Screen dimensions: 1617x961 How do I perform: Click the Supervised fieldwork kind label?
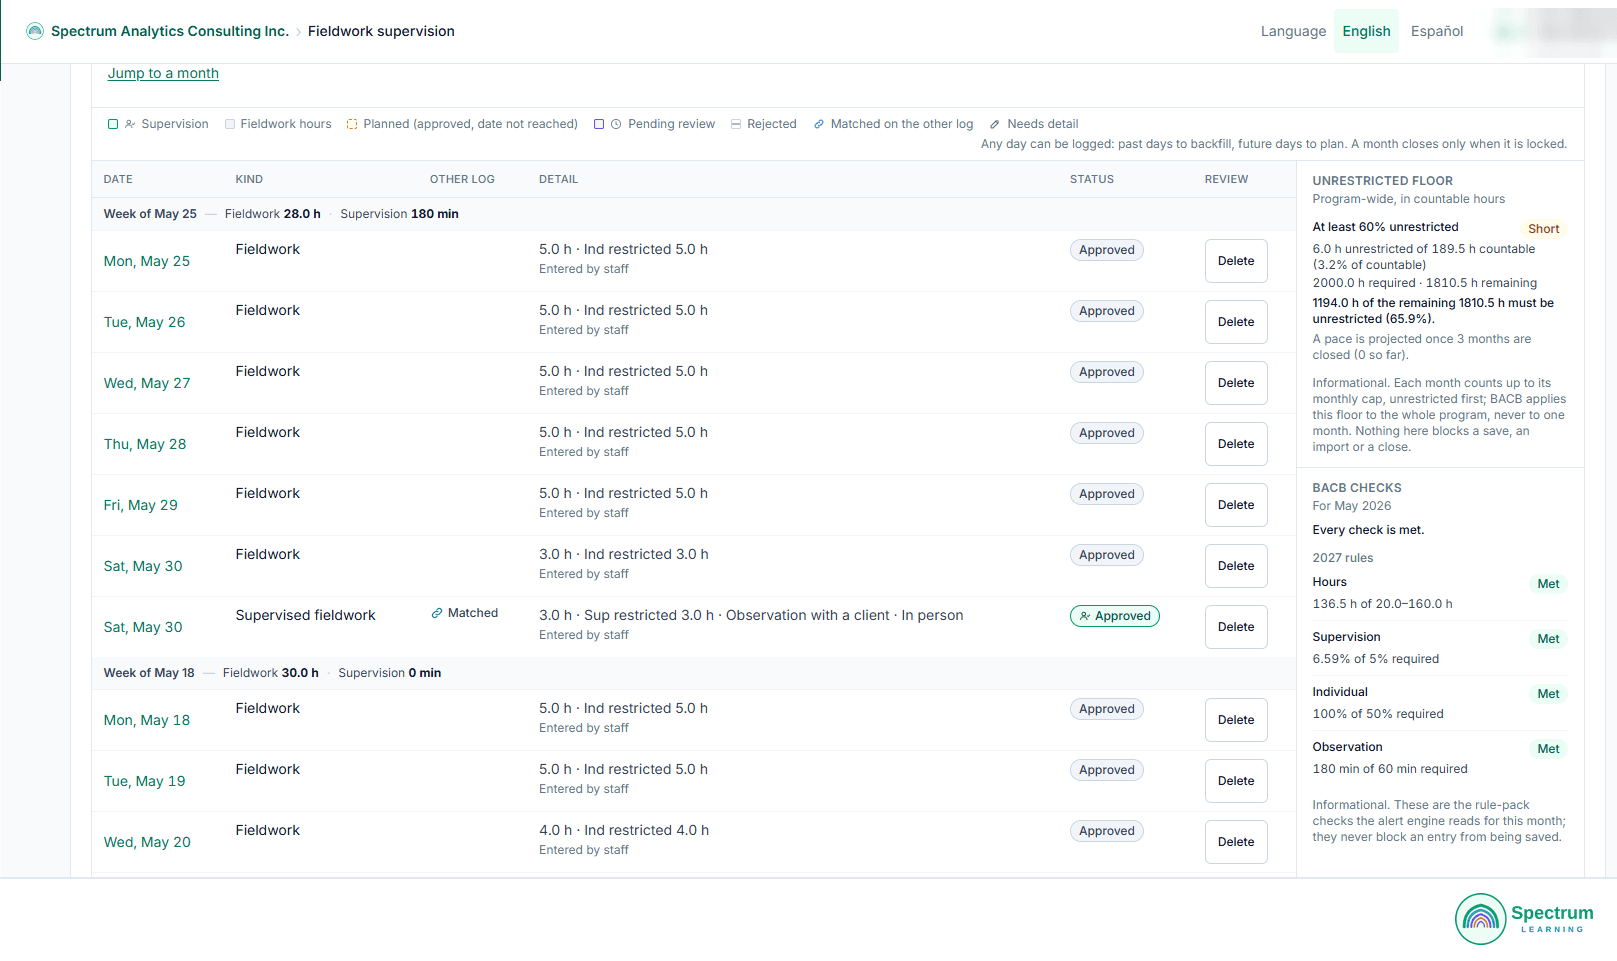[305, 615]
